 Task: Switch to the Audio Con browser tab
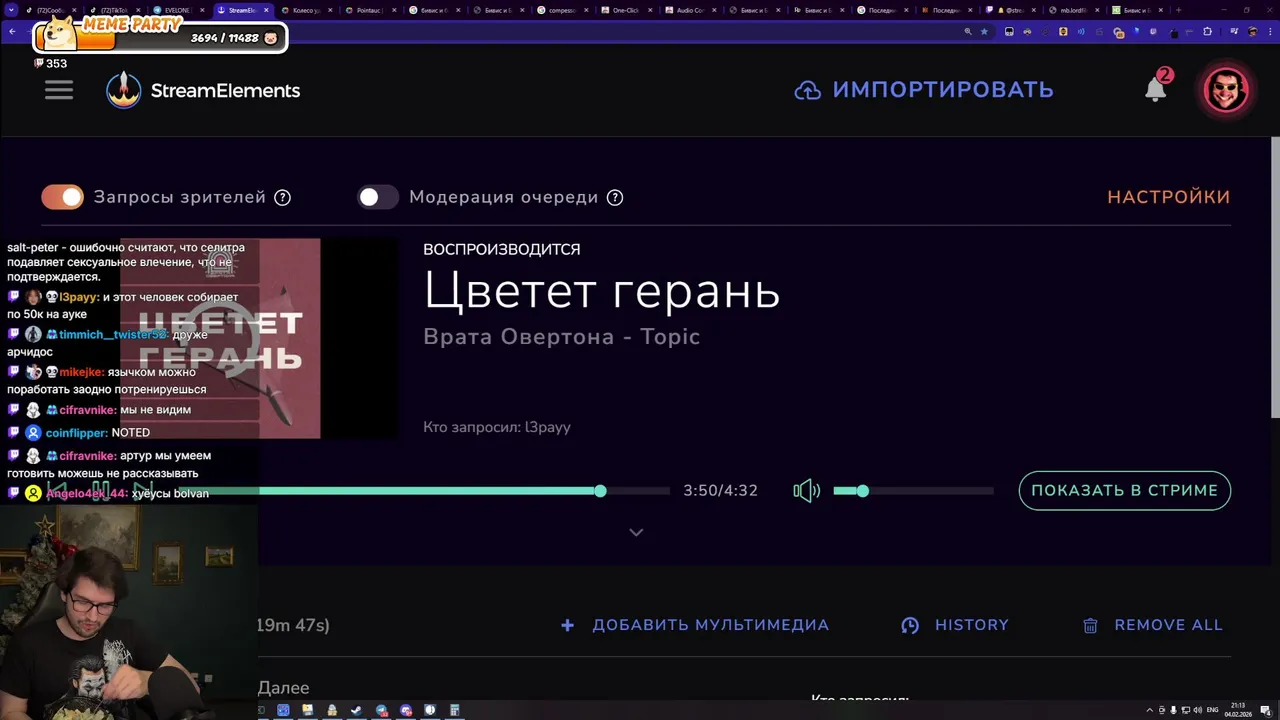689,10
